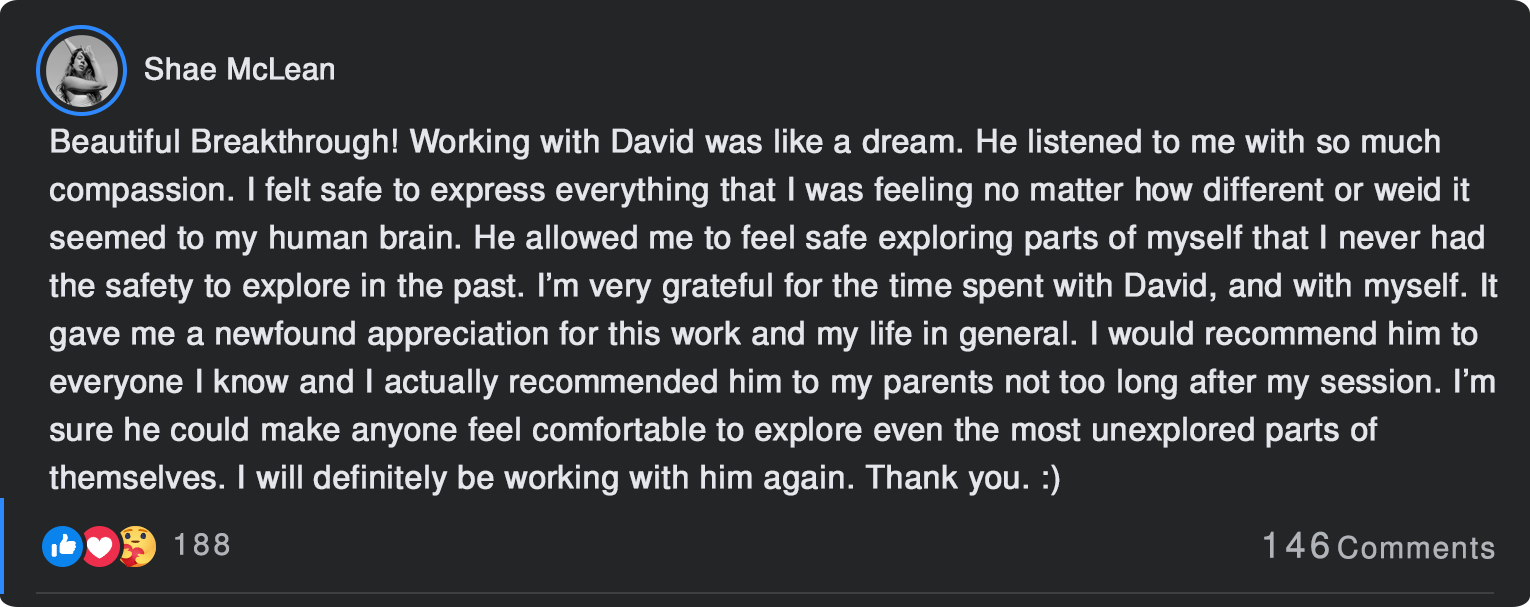This screenshot has height=607, width=1530.
Task: View the 188 reactions count
Action: [x=202, y=545]
